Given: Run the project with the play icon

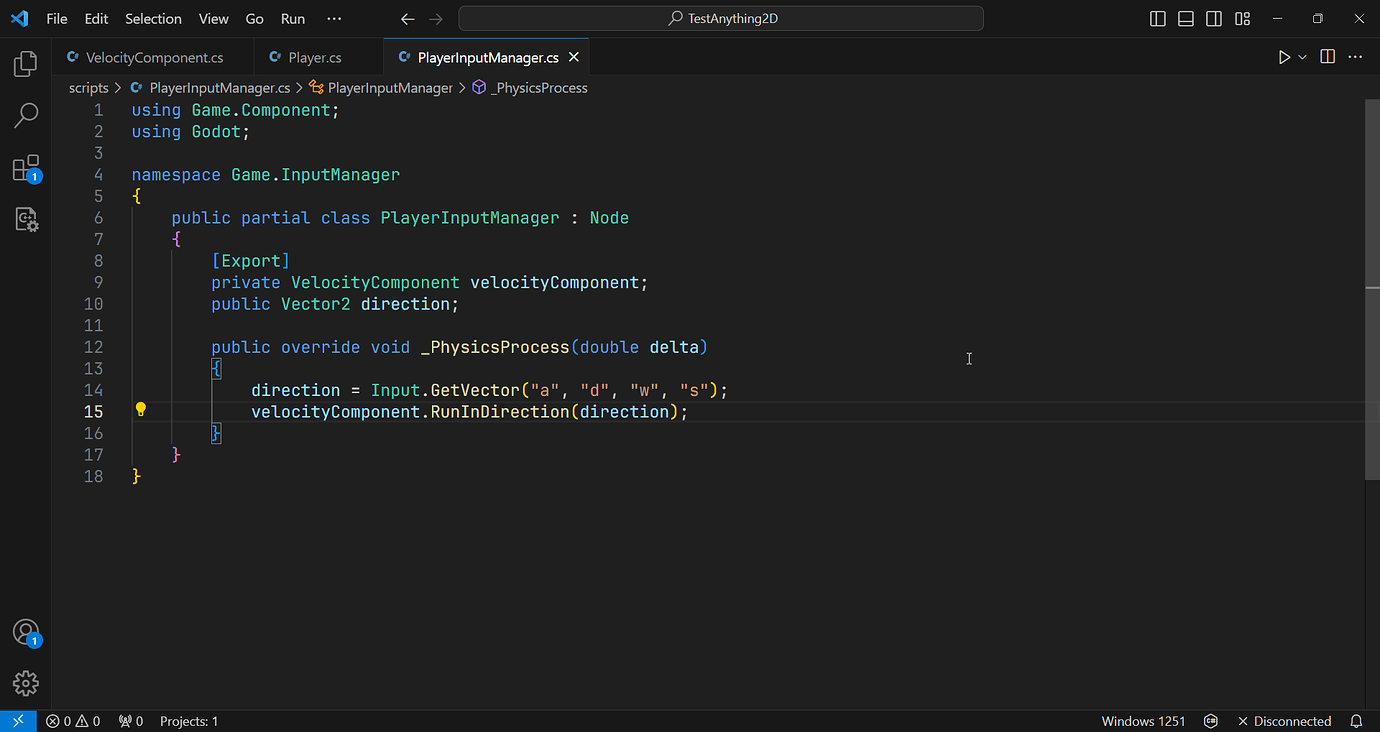Looking at the screenshot, I should pyautogui.click(x=1284, y=57).
